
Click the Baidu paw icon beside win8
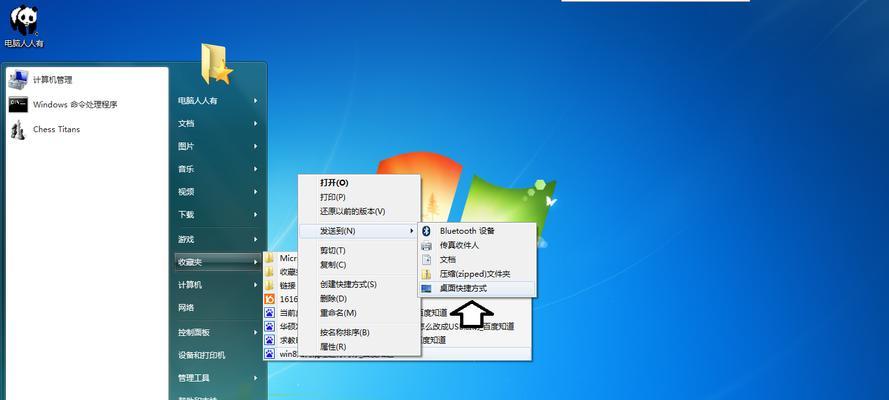tap(270, 354)
